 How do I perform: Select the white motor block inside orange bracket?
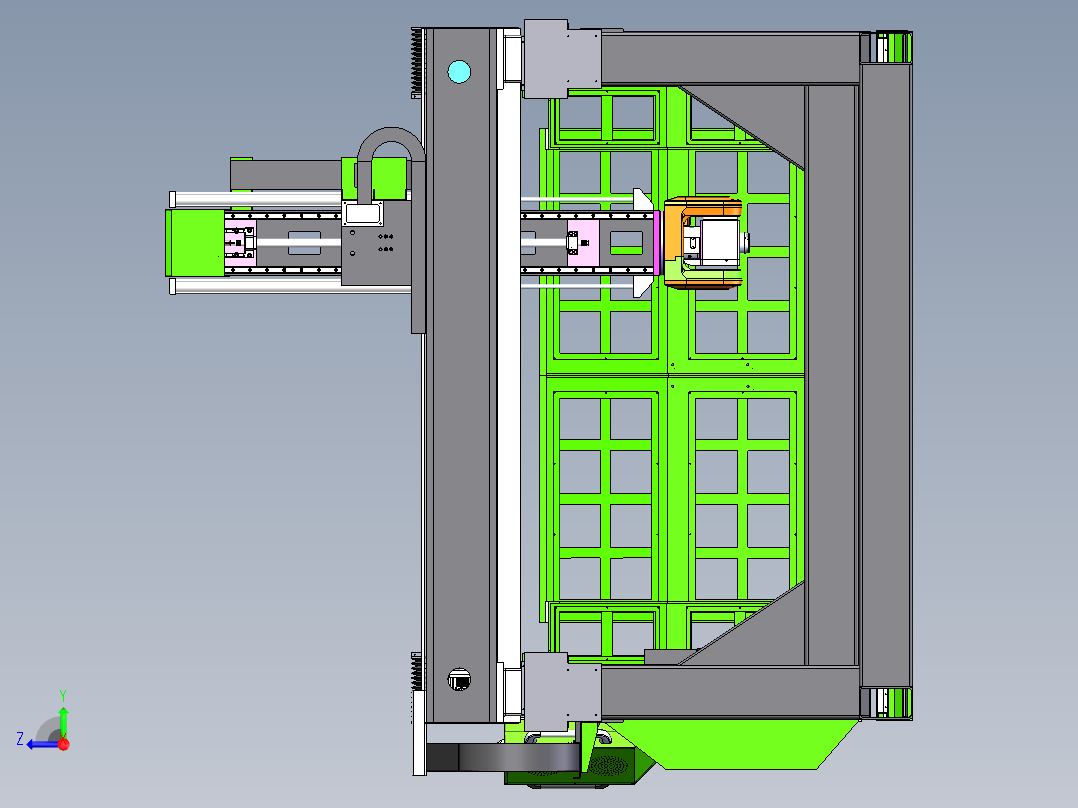[720, 241]
